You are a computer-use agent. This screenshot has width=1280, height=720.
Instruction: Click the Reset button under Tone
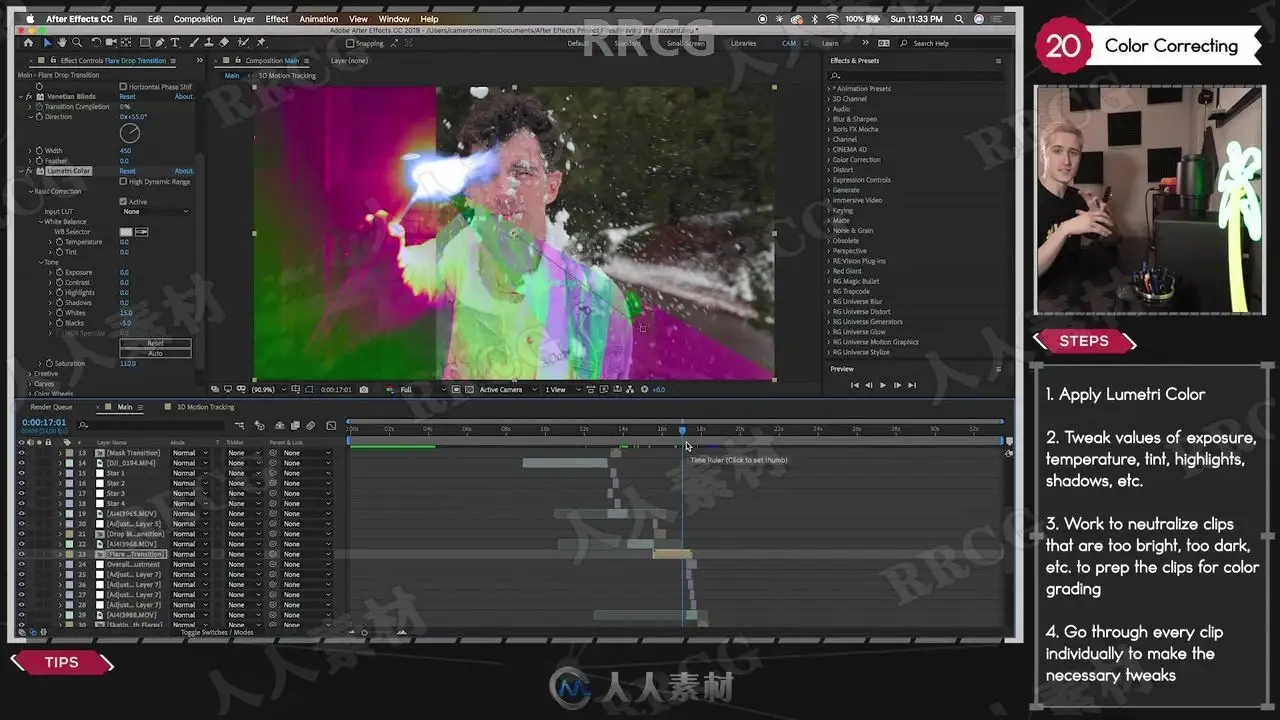[x=155, y=343]
